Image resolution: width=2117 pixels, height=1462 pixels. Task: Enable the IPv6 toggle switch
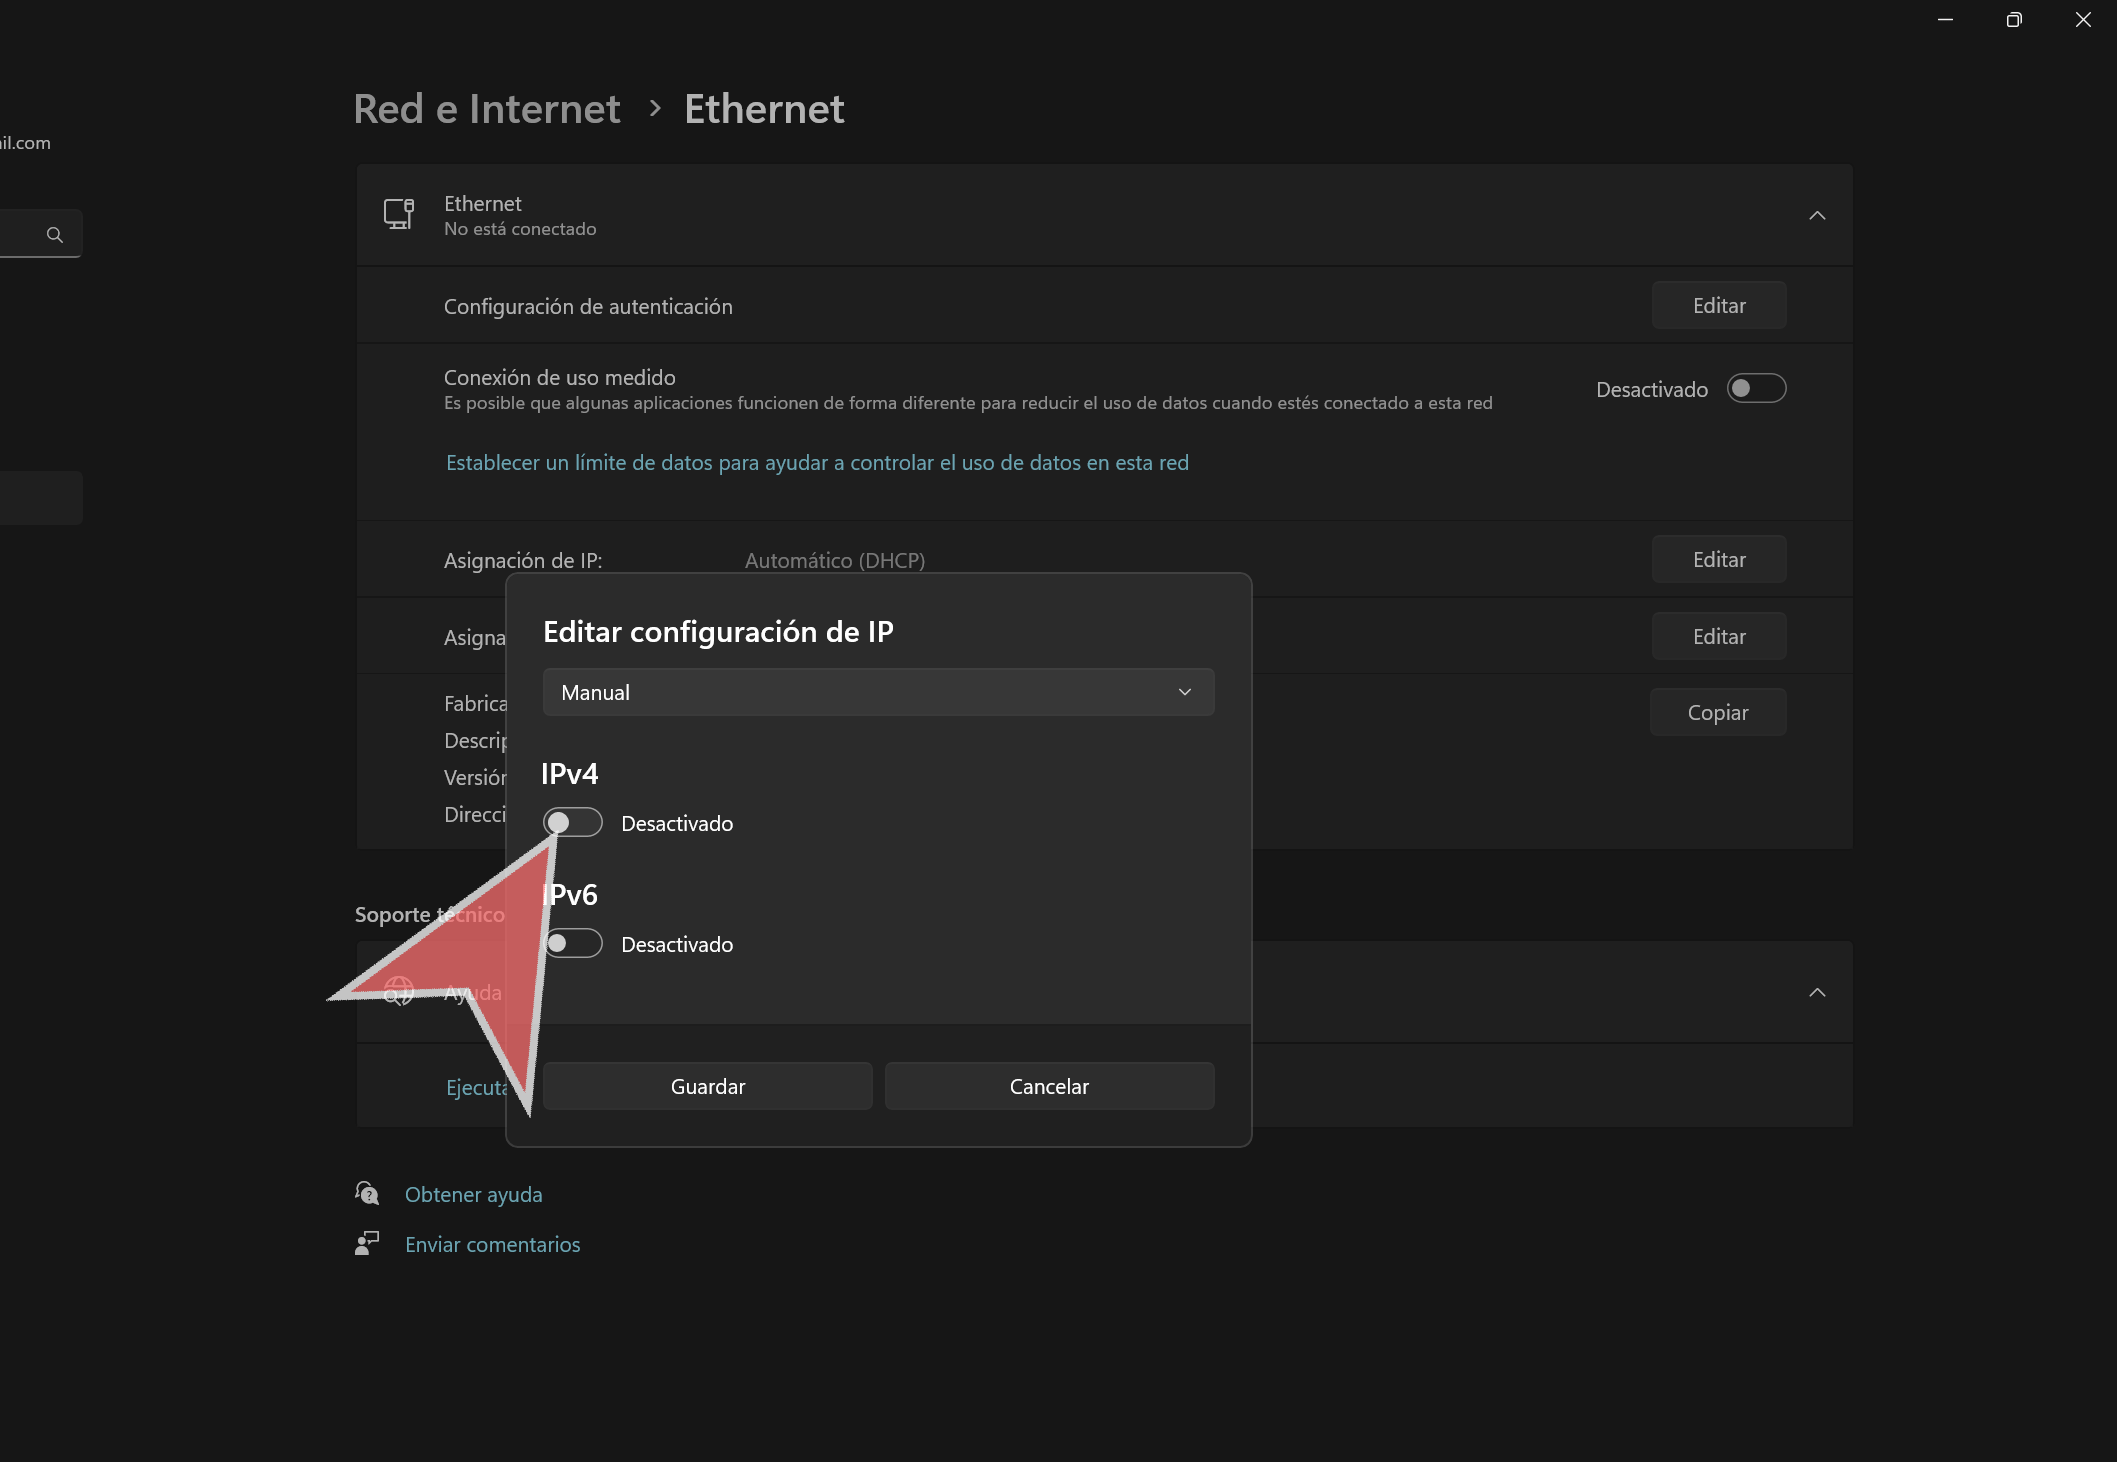573,943
